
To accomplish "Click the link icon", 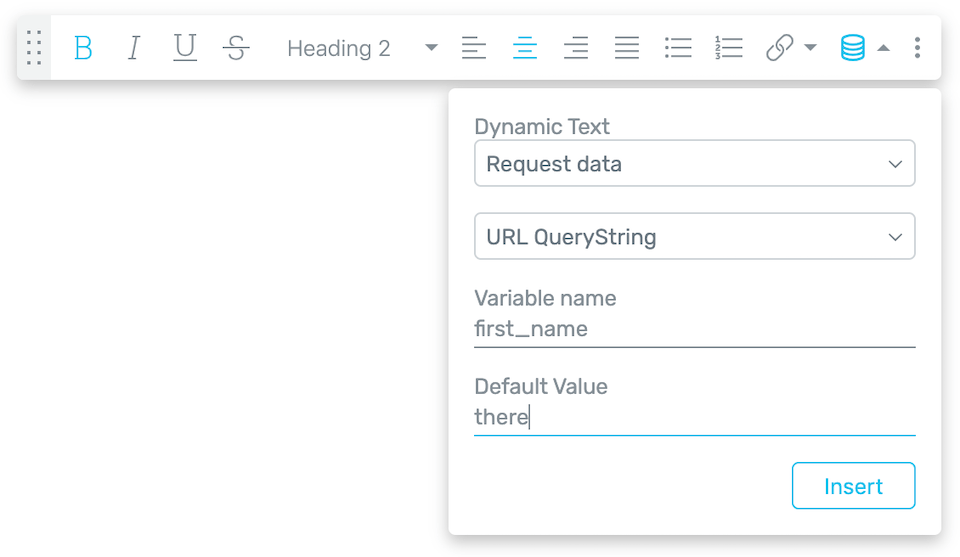I will 779,48.
